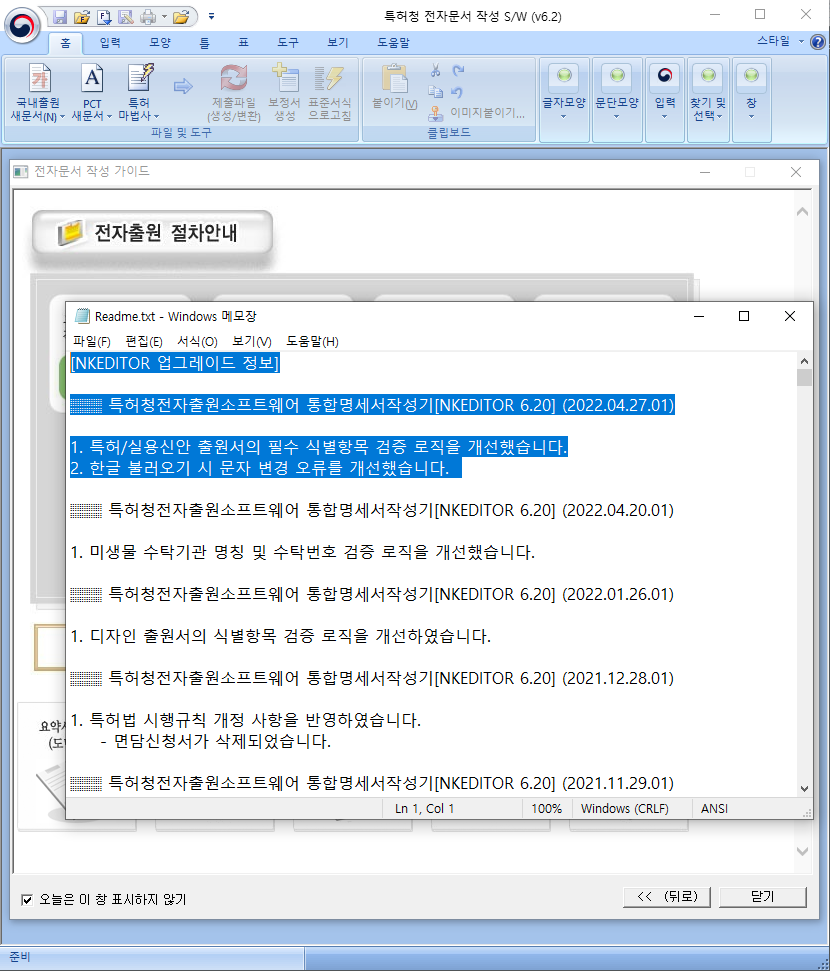Open 도움말(H) menu in Notepad
The width and height of the screenshot is (830, 971).
click(312, 341)
